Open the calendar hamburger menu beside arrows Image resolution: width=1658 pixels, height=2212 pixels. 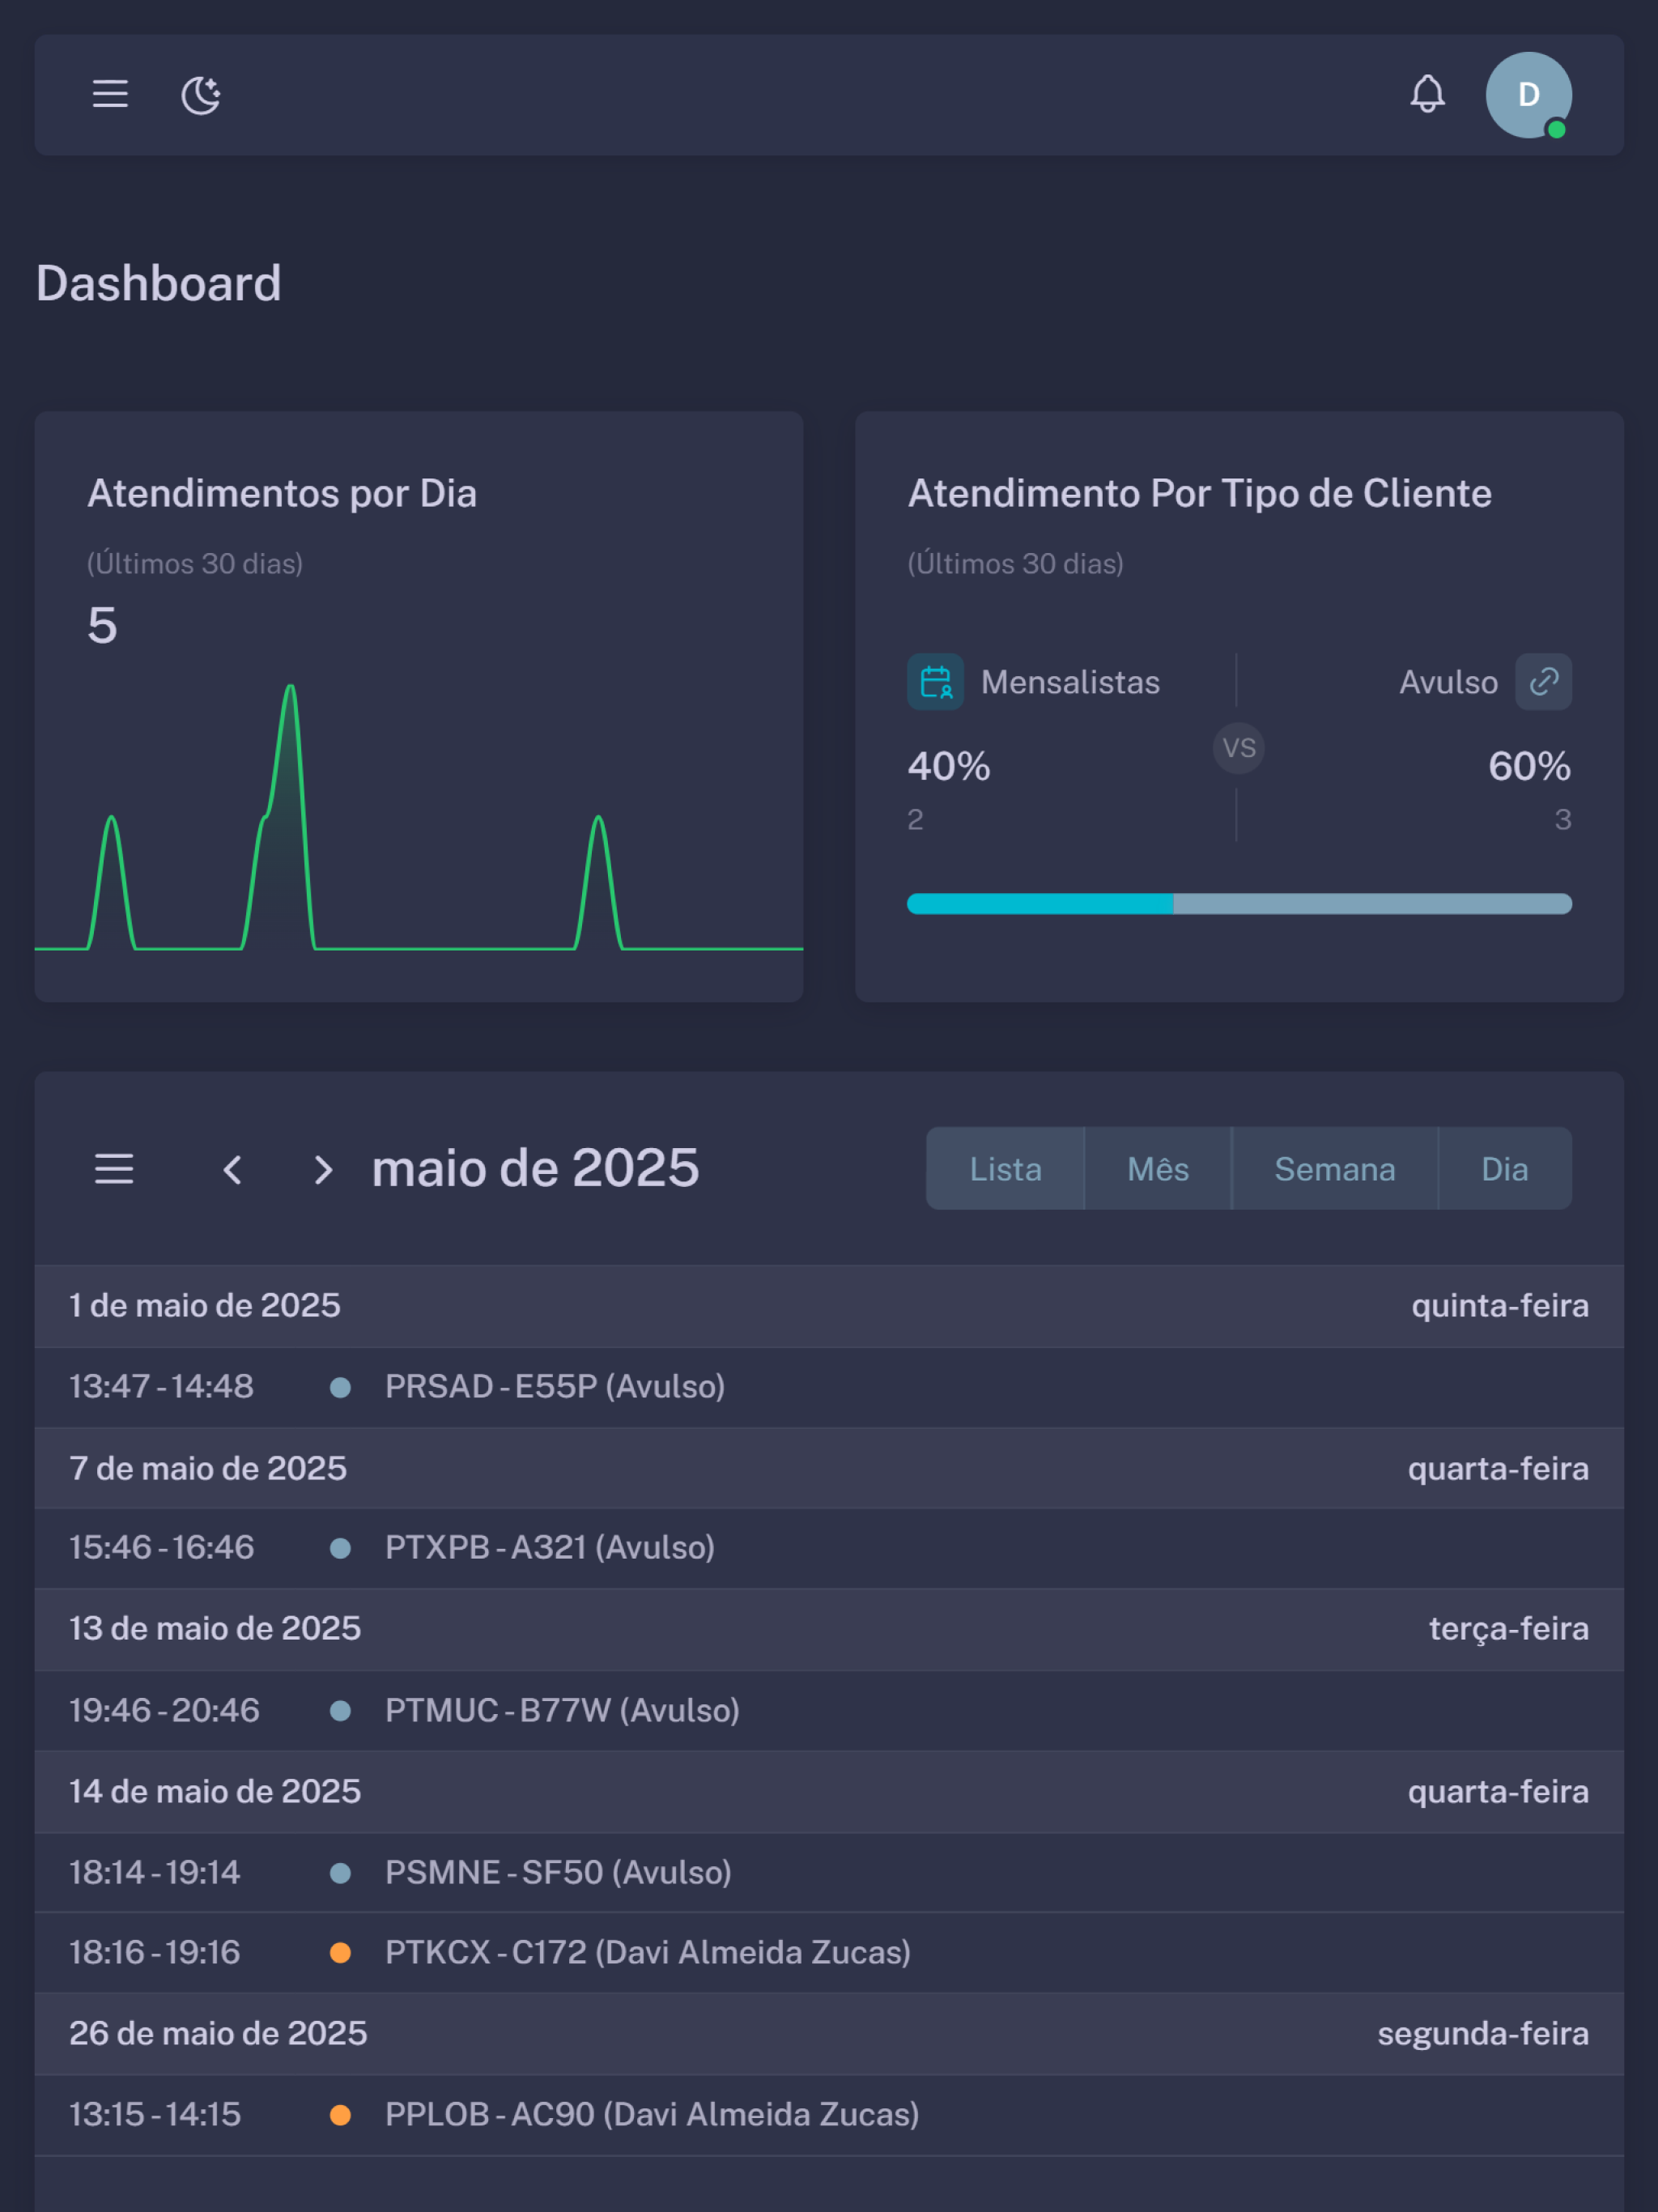click(x=114, y=1169)
